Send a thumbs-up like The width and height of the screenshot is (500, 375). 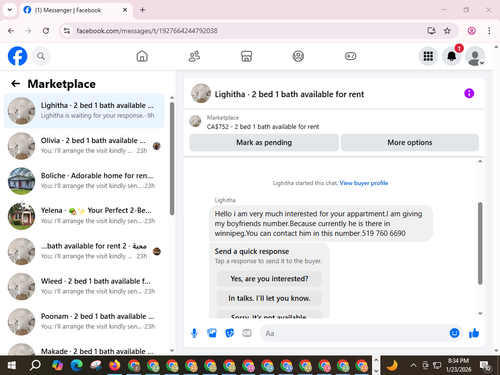pyautogui.click(x=474, y=333)
